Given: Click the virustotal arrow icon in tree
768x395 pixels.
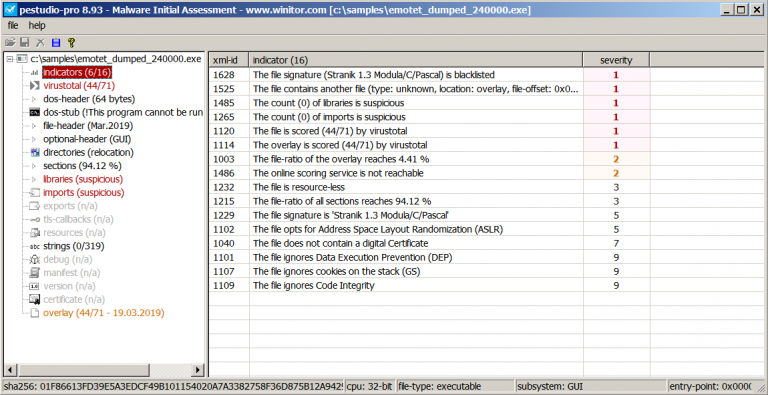Looking at the screenshot, I should (x=34, y=86).
